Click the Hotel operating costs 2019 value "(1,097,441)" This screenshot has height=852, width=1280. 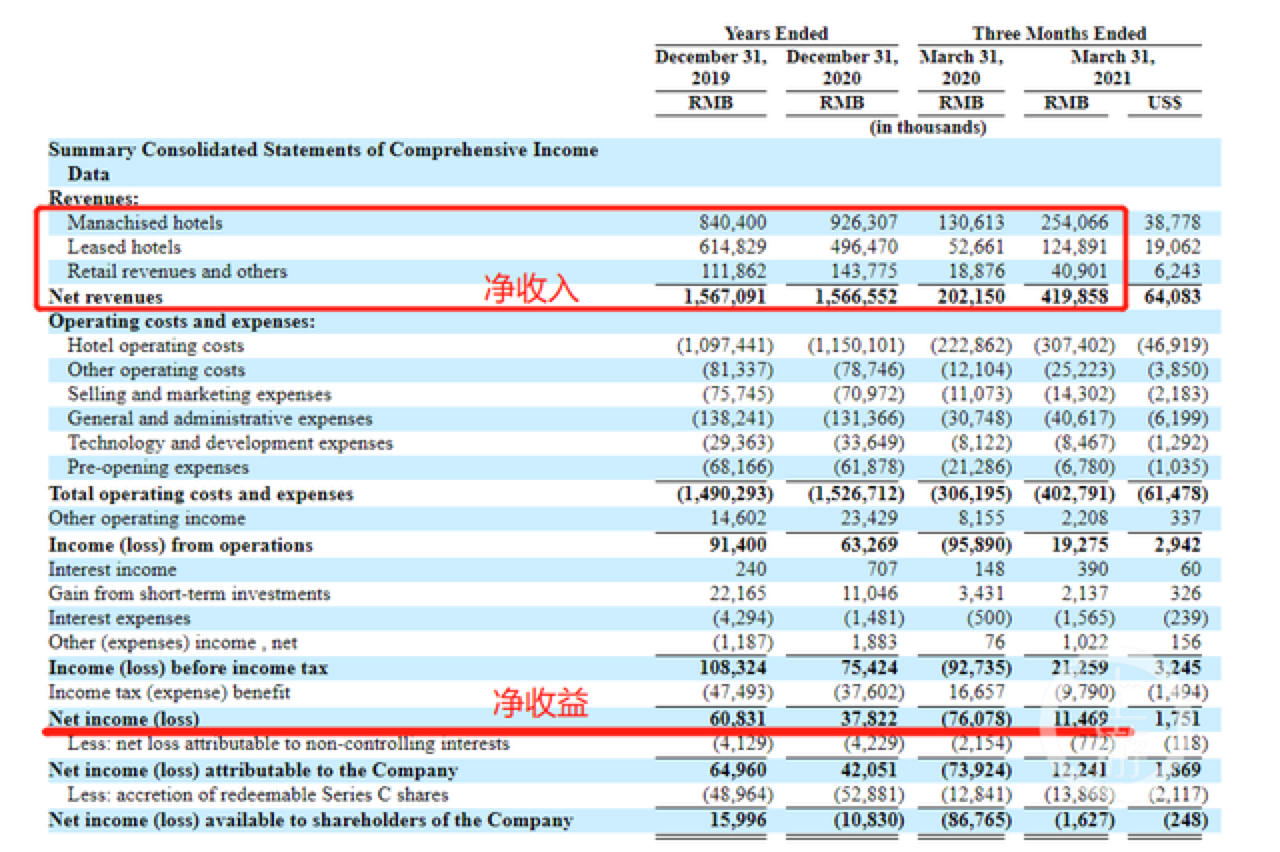725,345
